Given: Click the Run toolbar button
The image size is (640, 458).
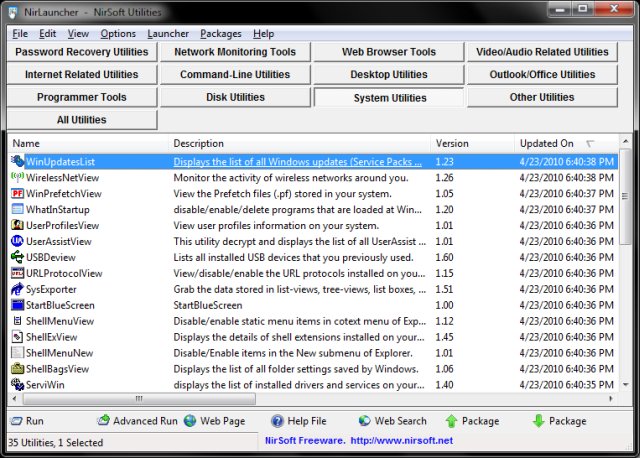Looking at the screenshot, I should (x=27, y=421).
